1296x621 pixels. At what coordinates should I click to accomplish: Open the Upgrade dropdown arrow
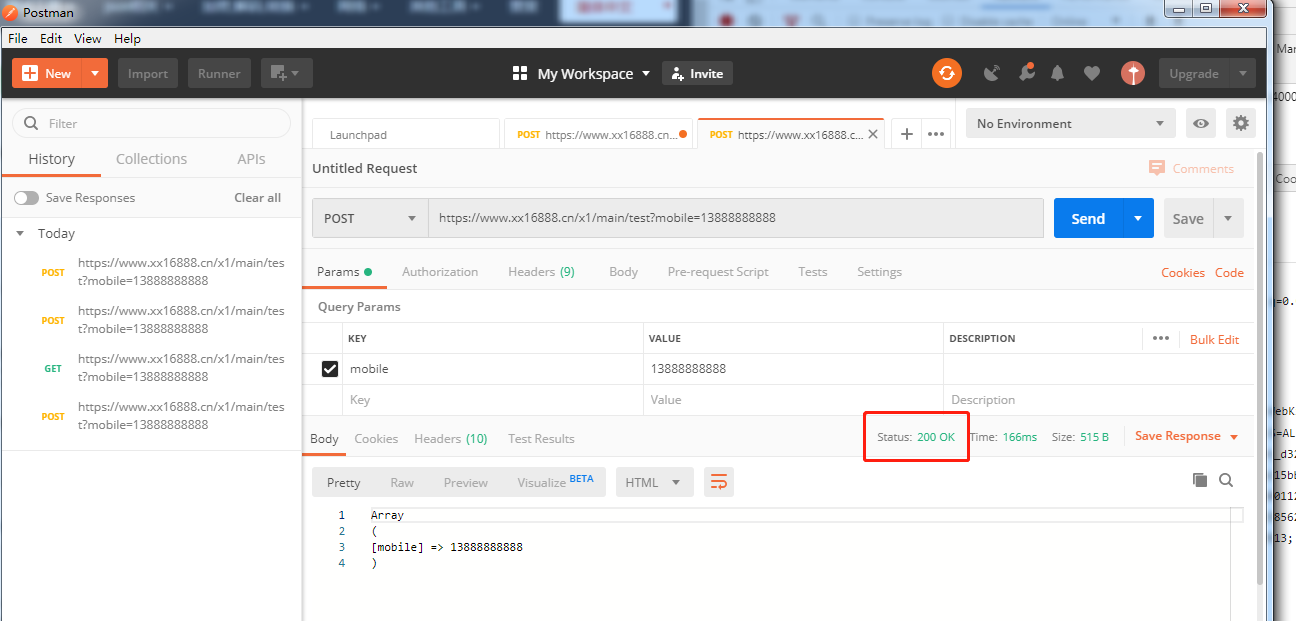1243,73
